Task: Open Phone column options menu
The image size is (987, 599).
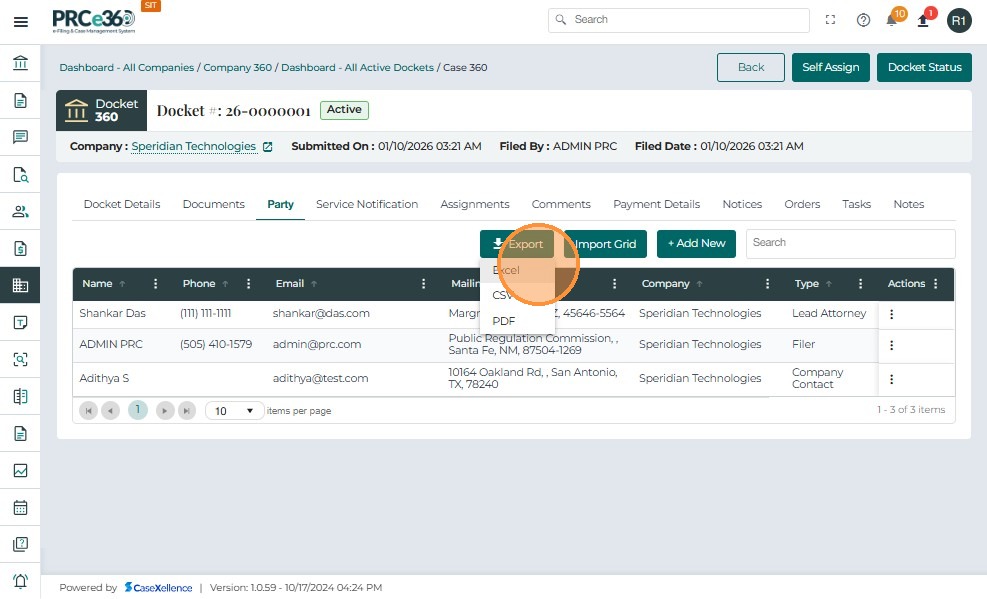Action: [x=249, y=284]
